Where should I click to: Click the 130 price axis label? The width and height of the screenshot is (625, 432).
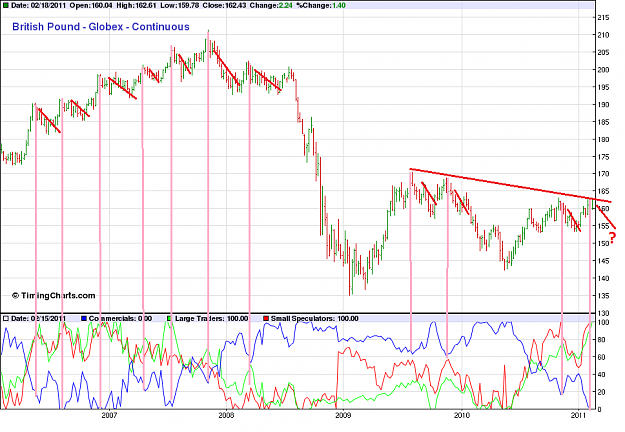coord(603,313)
